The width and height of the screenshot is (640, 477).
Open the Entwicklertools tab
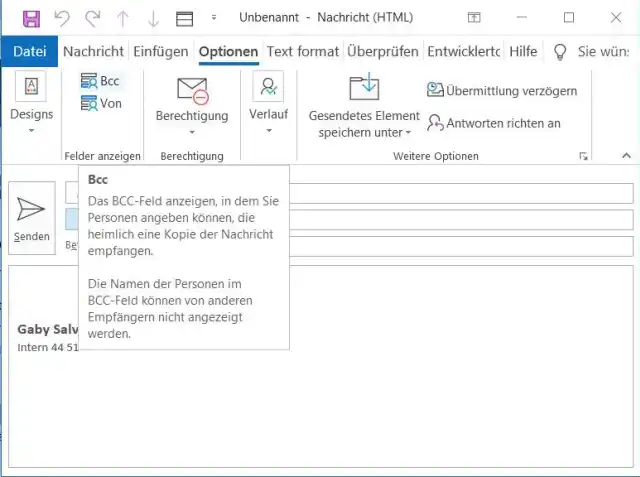click(463, 51)
